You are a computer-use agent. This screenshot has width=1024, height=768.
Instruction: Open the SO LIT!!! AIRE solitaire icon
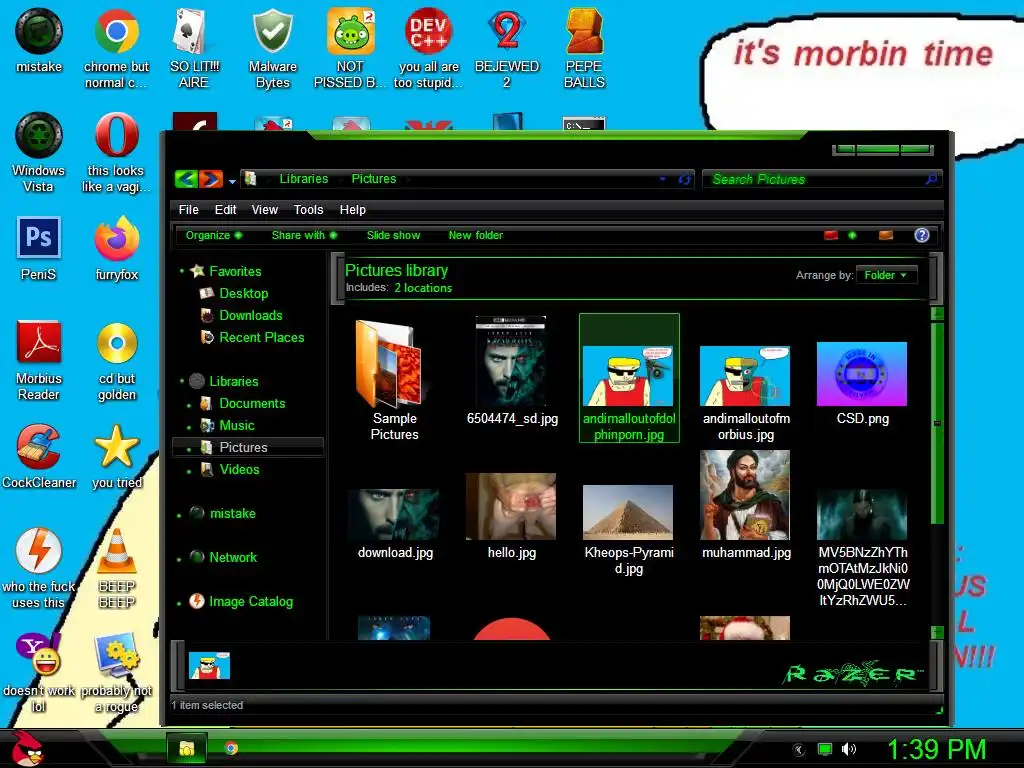[x=194, y=49]
